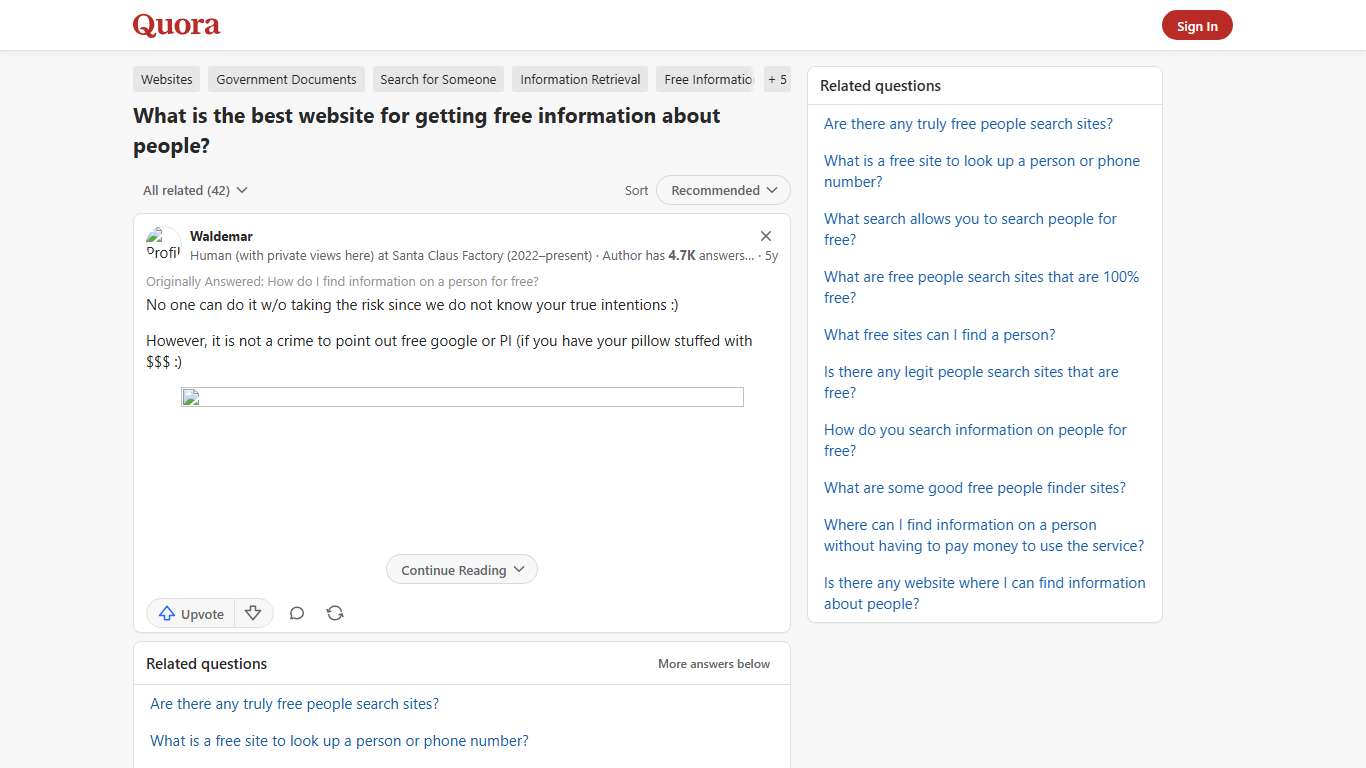The image size is (1366, 768).
Task: Open Waldemar's profile picture
Action: (162, 245)
